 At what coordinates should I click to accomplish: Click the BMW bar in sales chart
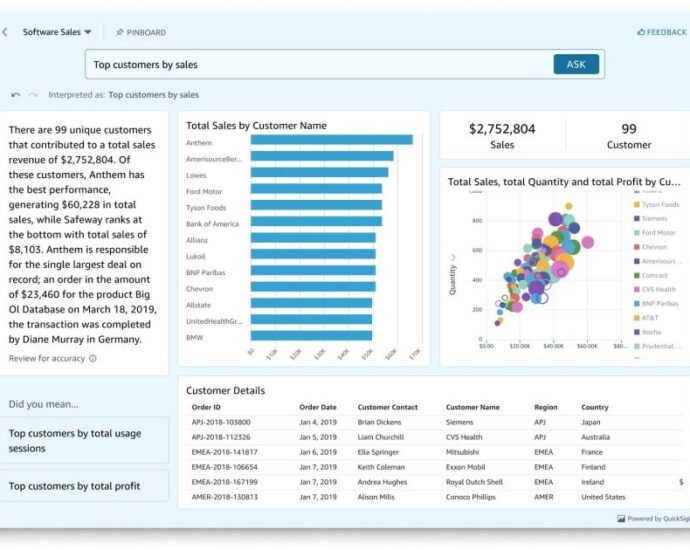coord(312,335)
